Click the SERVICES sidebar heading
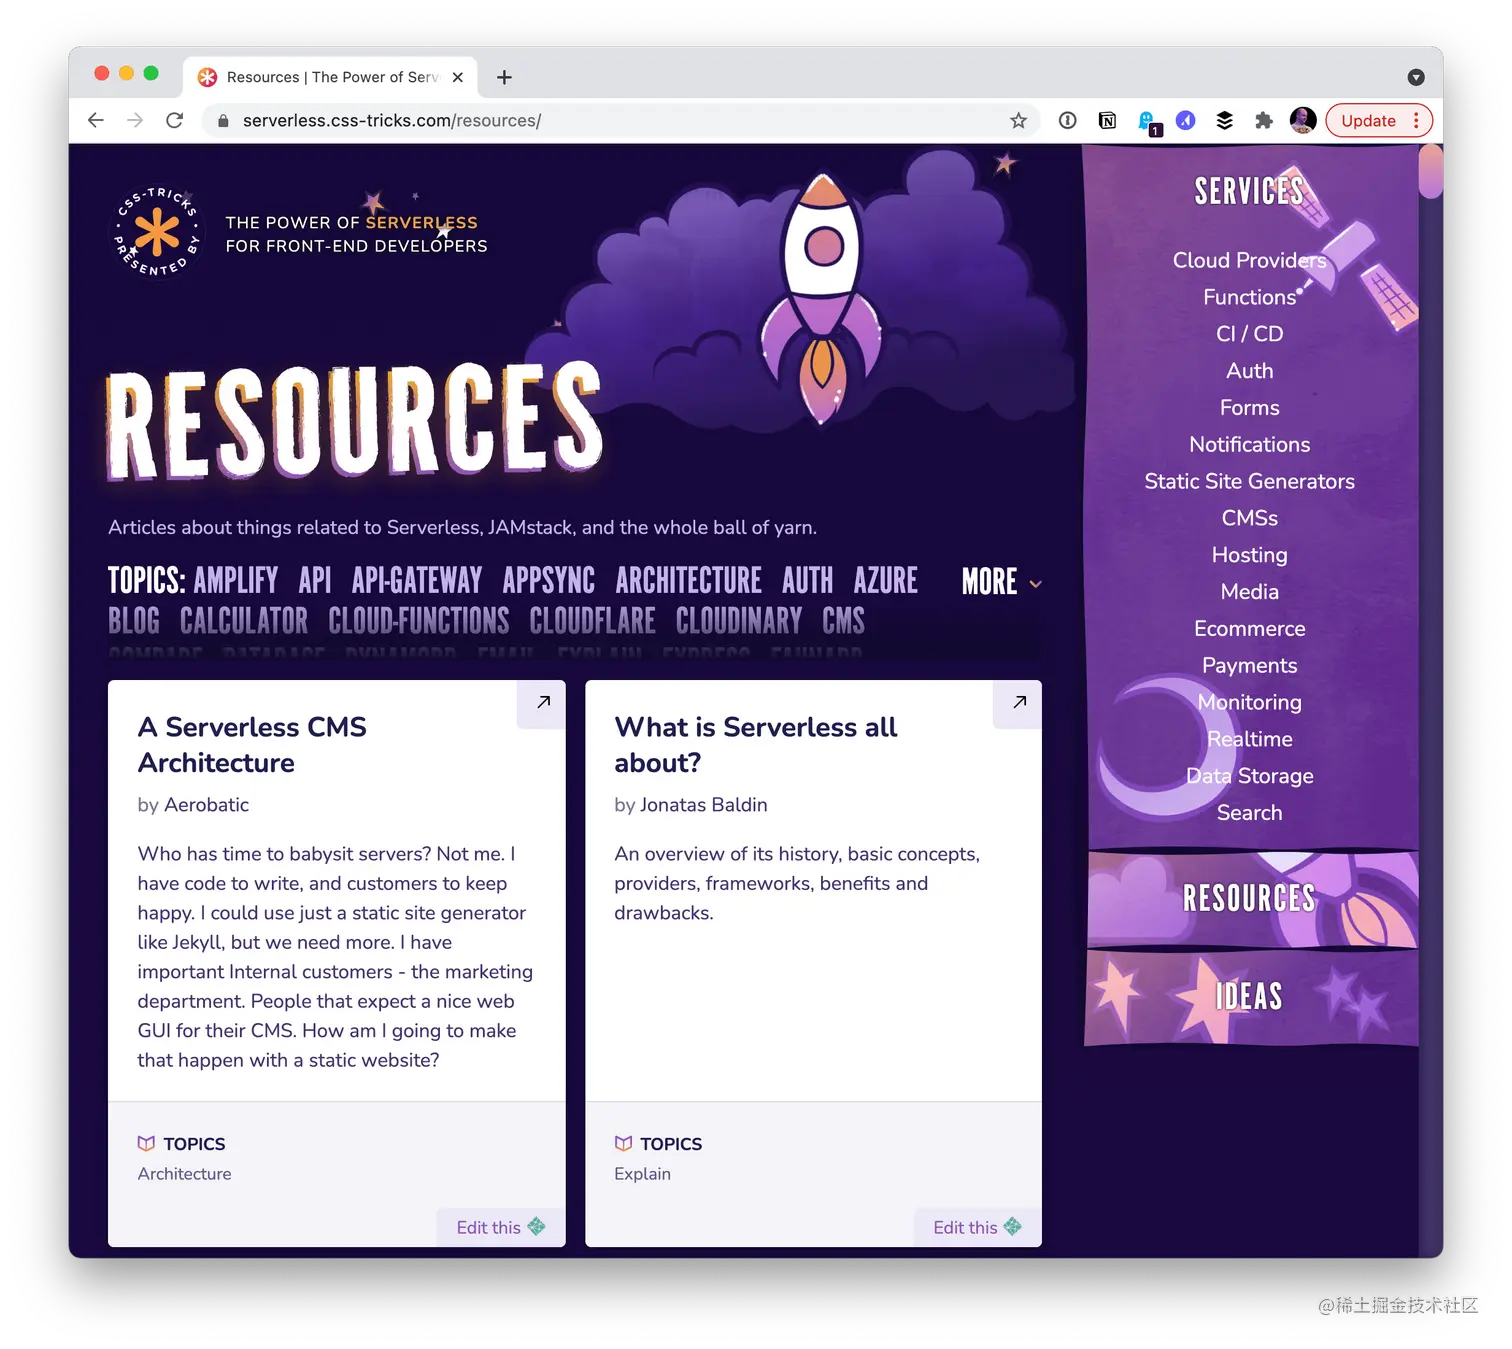Screen dimensions: 1512x1349 coord(1250,191)
